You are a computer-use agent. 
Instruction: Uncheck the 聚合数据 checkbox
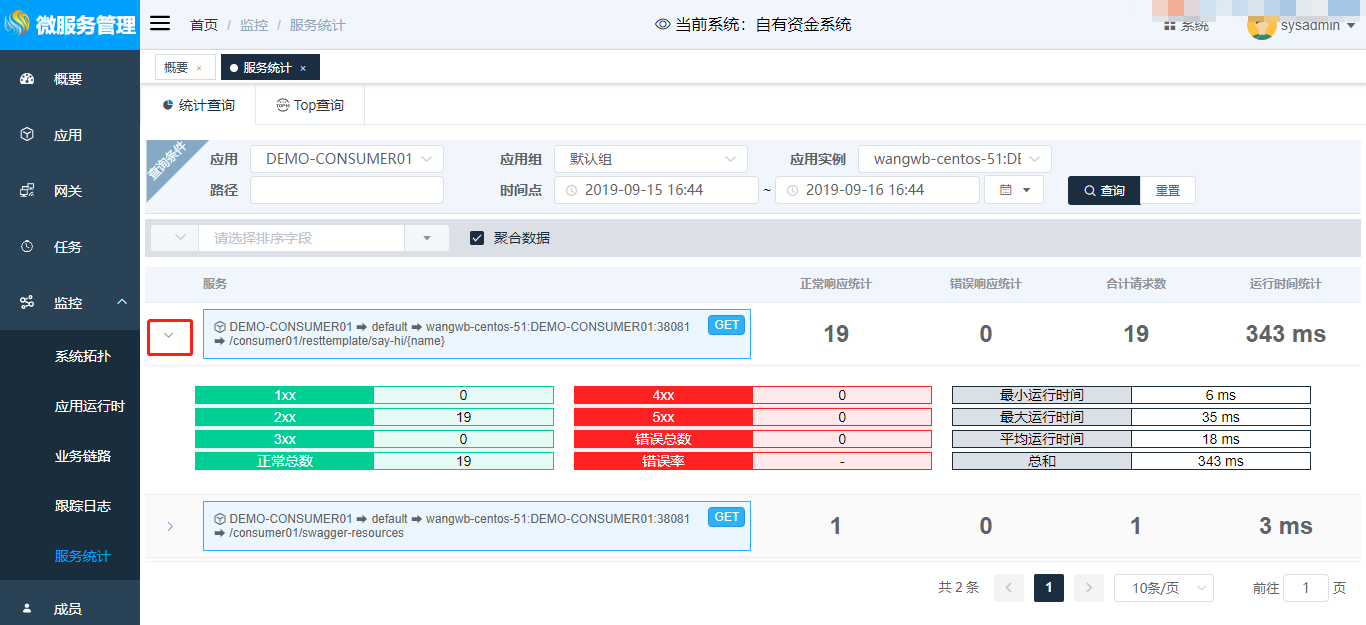click(477, 238)
